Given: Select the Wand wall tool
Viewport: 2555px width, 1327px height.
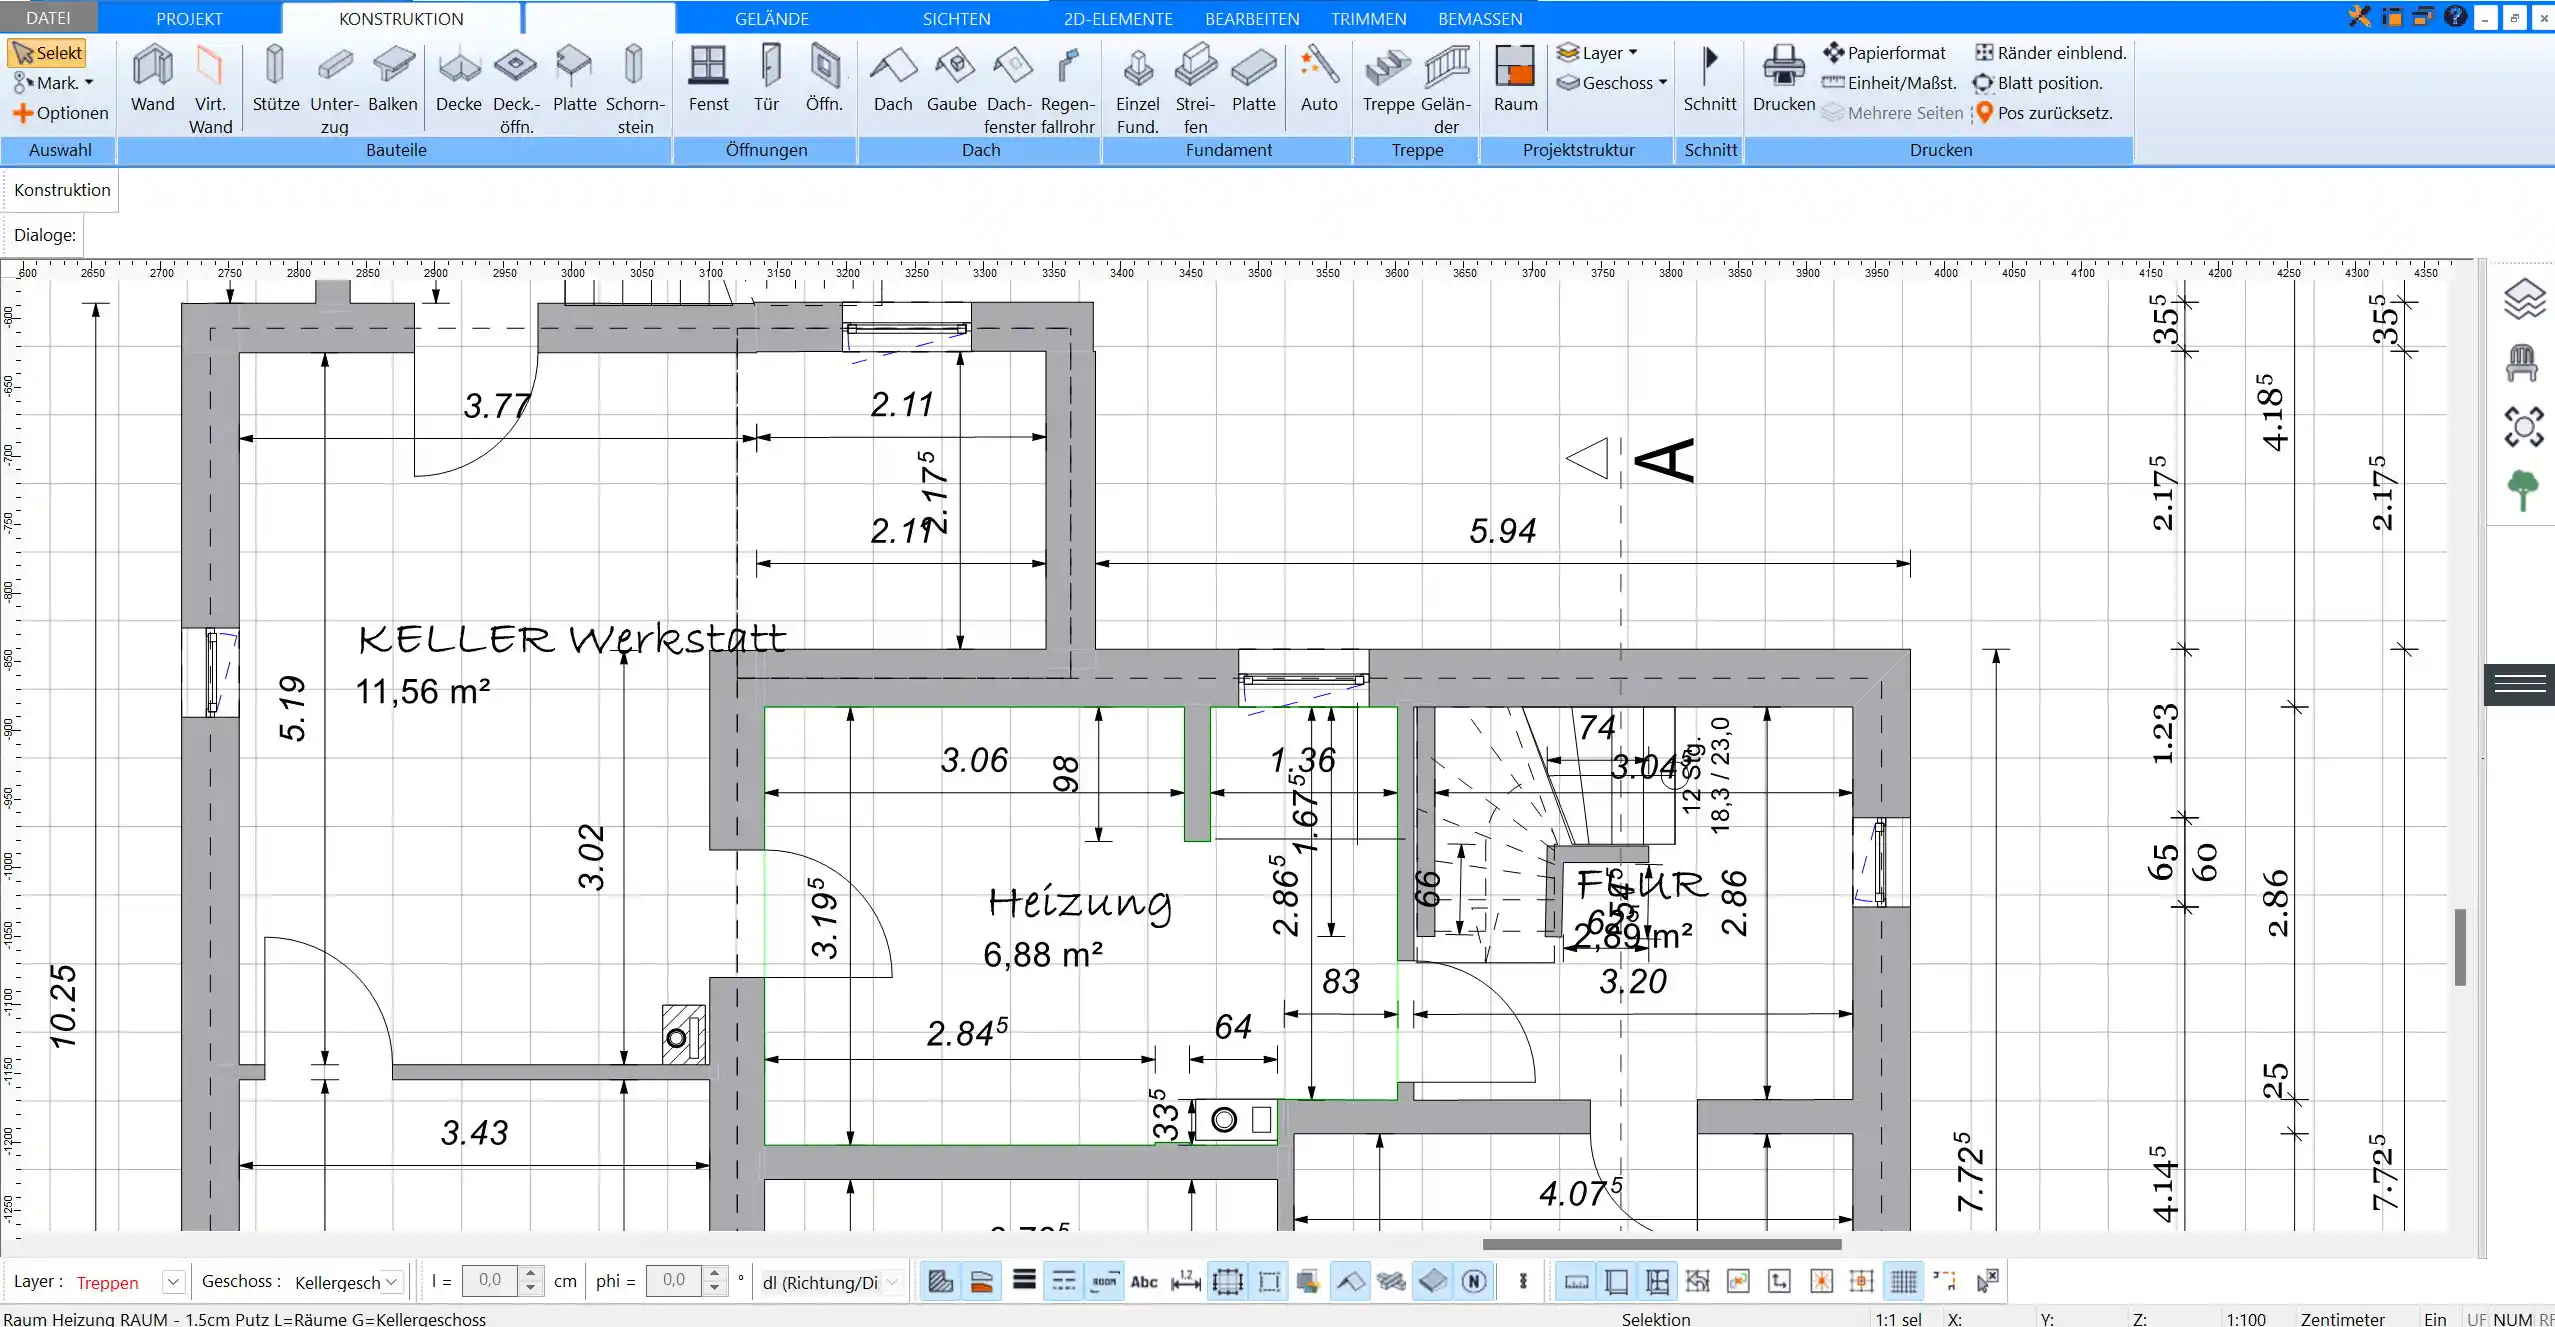Looking at the screenshot, I should coord(152,78).
